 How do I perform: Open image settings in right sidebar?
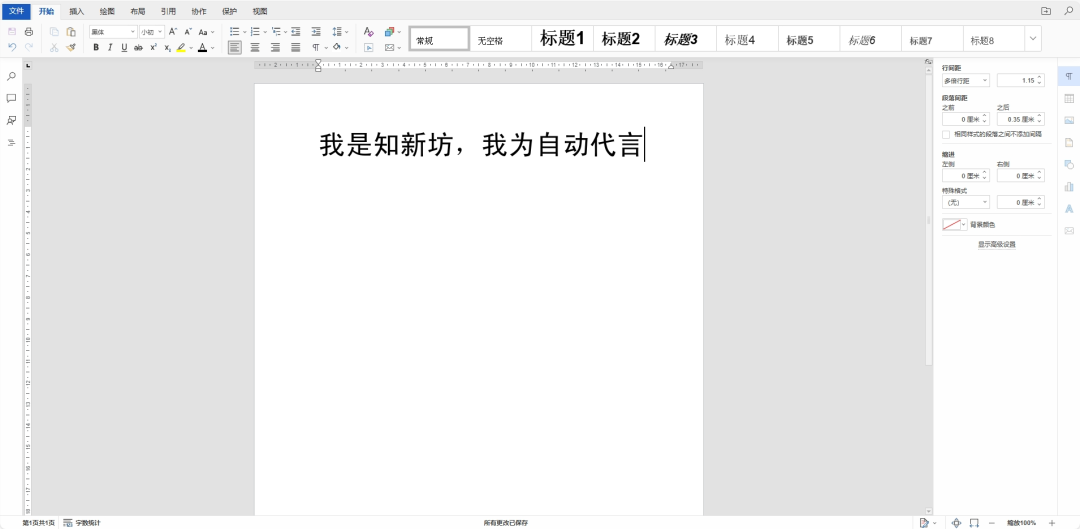(x=1069, y=121)
